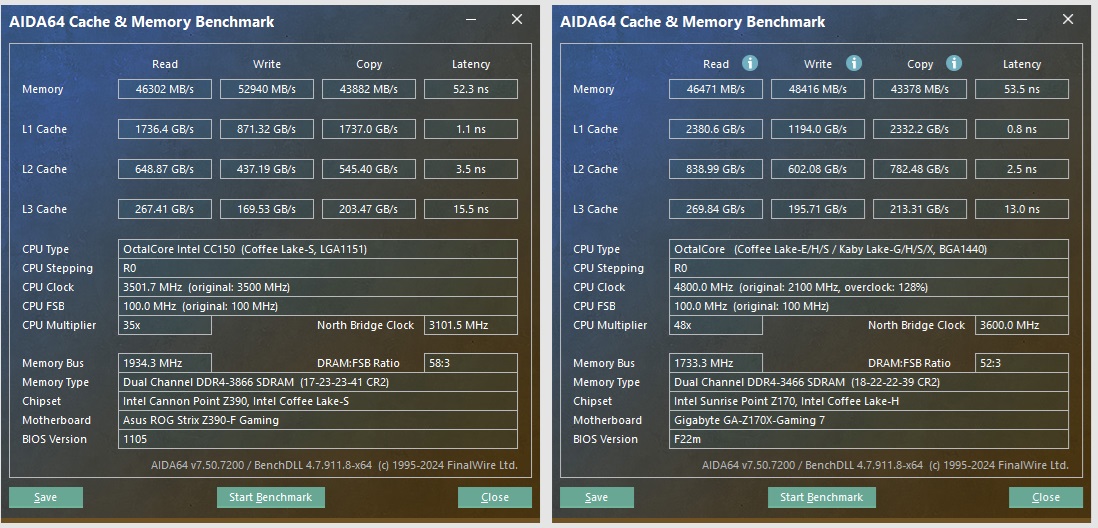The height and width of the screenshot is (528, 1098).
Task: Close the left AIDA64 window via X
Action: click(x=517, y=20)
